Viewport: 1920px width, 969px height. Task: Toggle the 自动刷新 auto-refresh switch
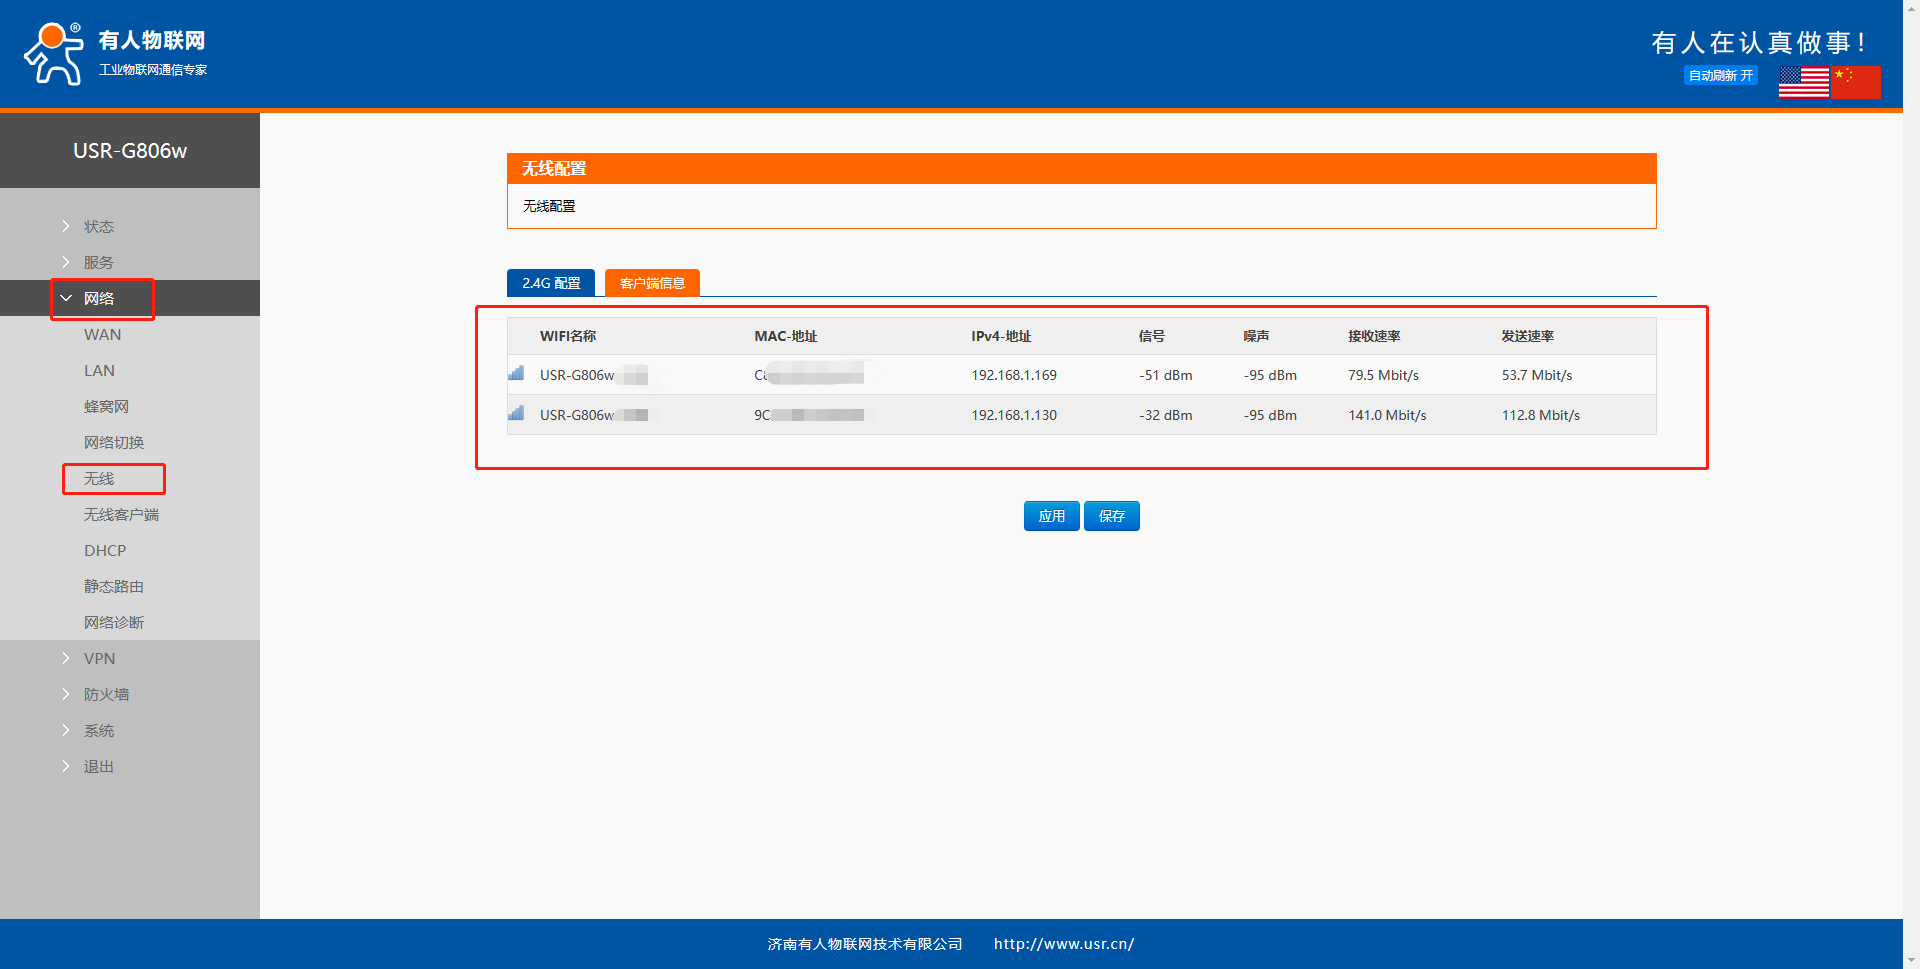coord(1720,76)
